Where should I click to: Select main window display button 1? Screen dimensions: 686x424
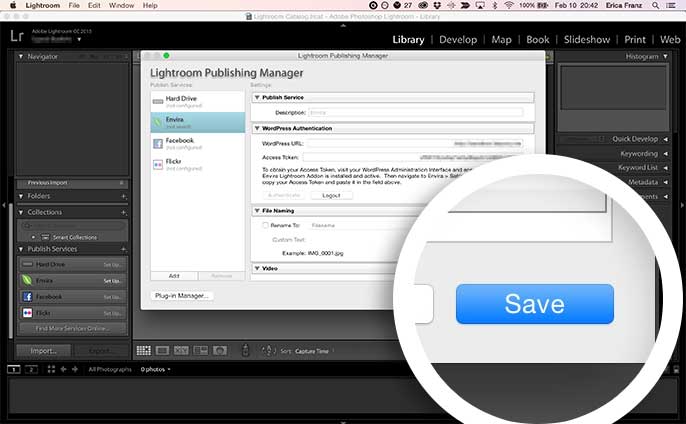(14, 369)
